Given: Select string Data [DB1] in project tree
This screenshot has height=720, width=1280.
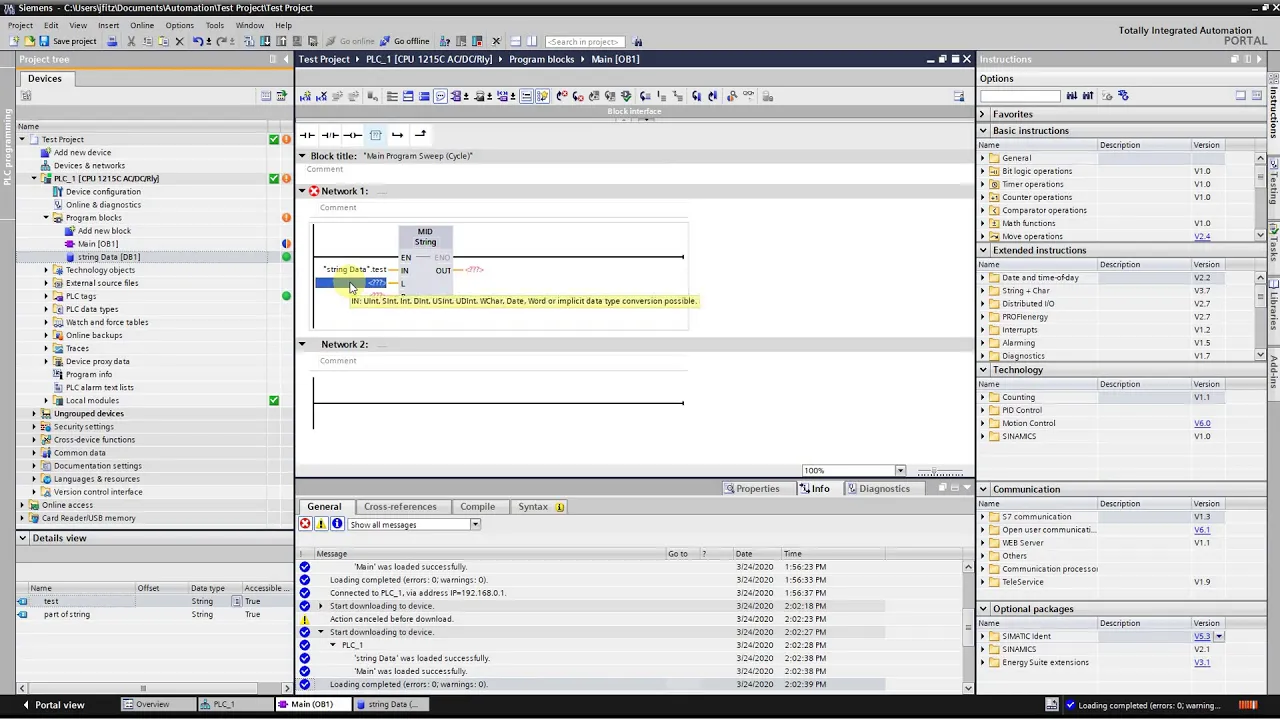Looking at the screenshot, I should pos(108,257).
